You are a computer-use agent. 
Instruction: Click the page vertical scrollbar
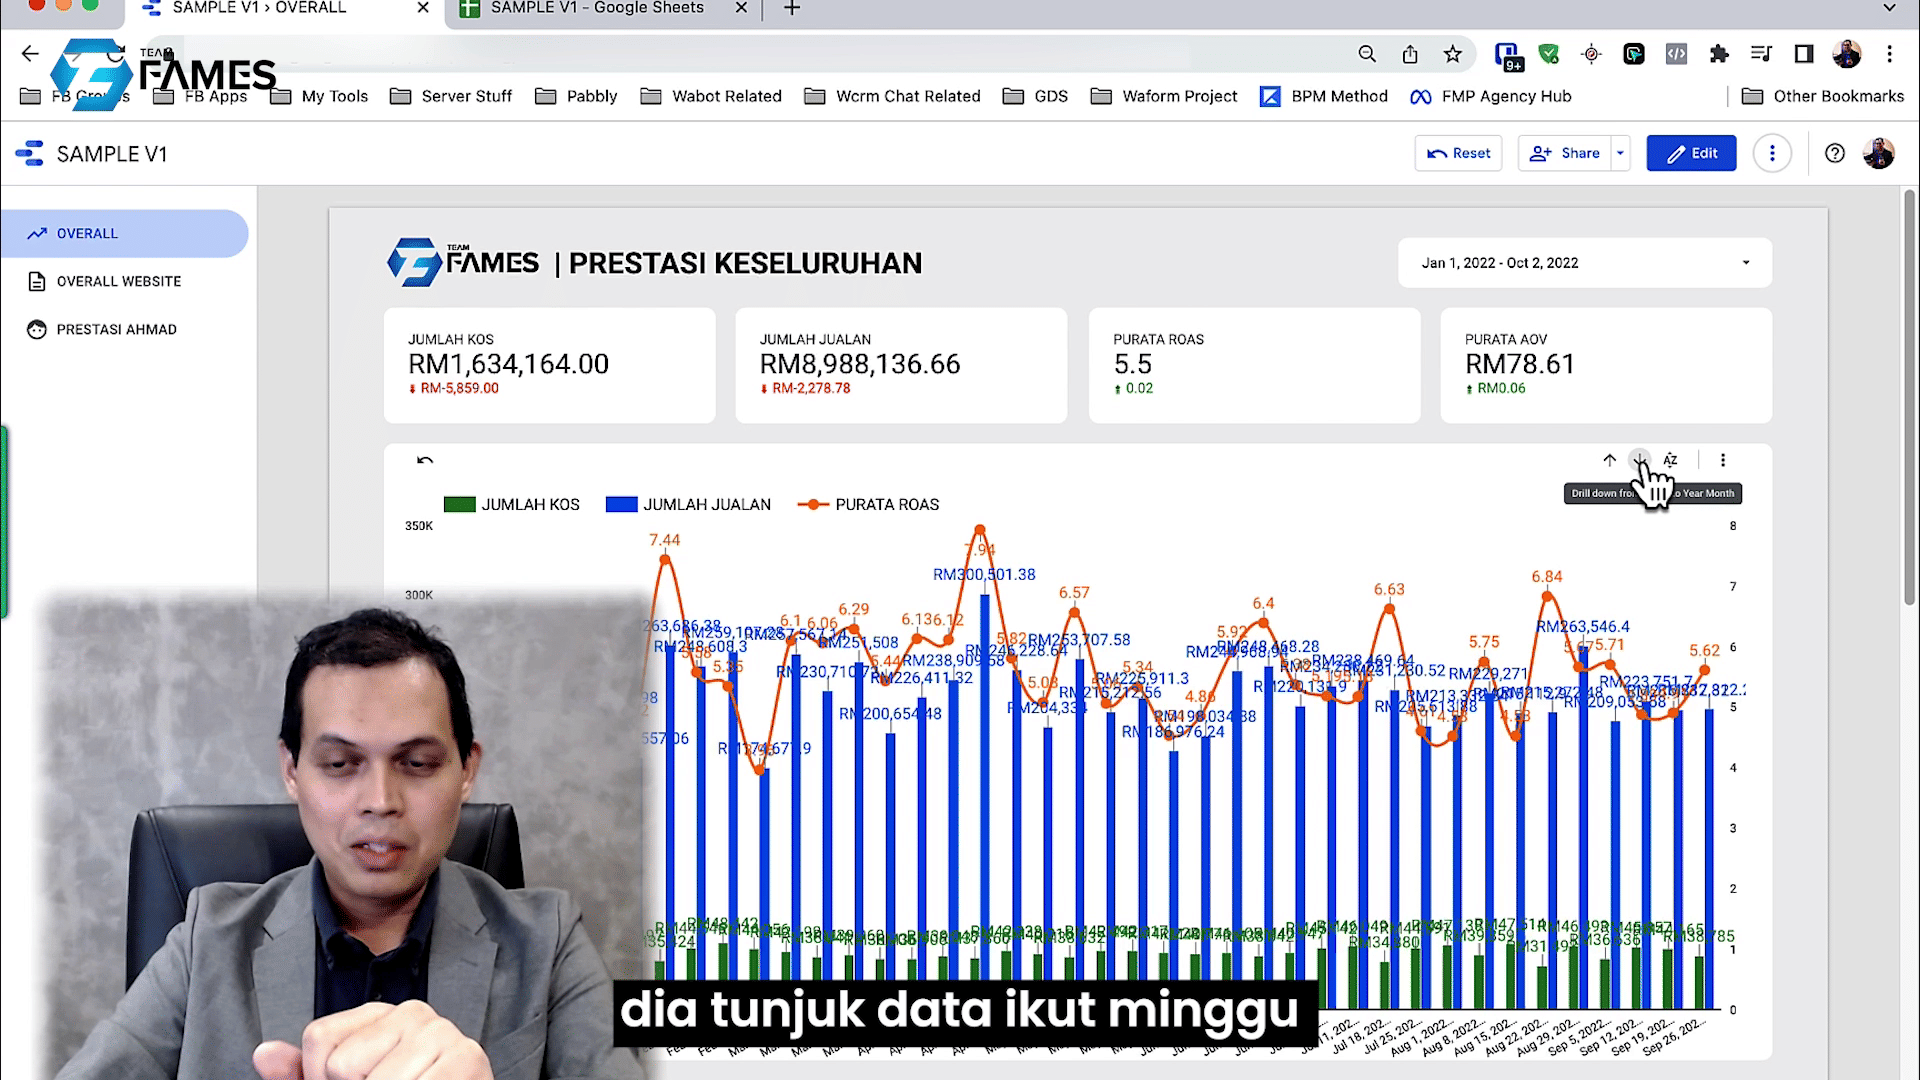point(1908,400)
